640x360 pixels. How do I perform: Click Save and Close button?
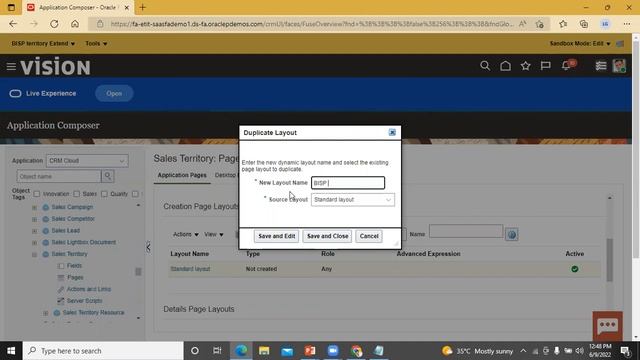click(327, 236)
